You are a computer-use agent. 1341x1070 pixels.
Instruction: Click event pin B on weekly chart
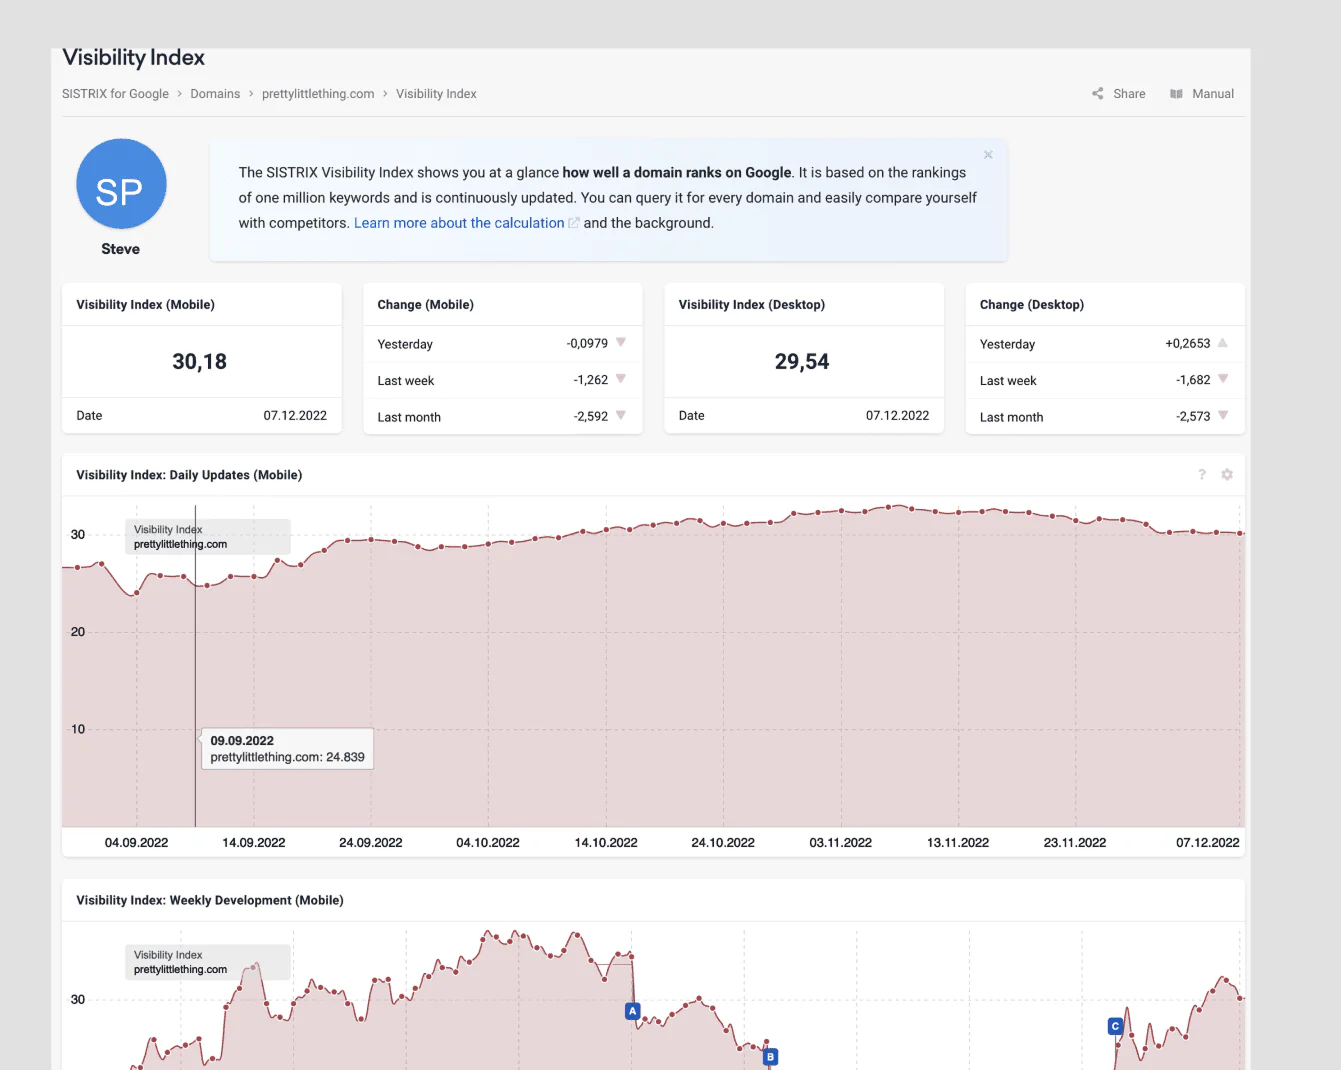pos(770,1056)
